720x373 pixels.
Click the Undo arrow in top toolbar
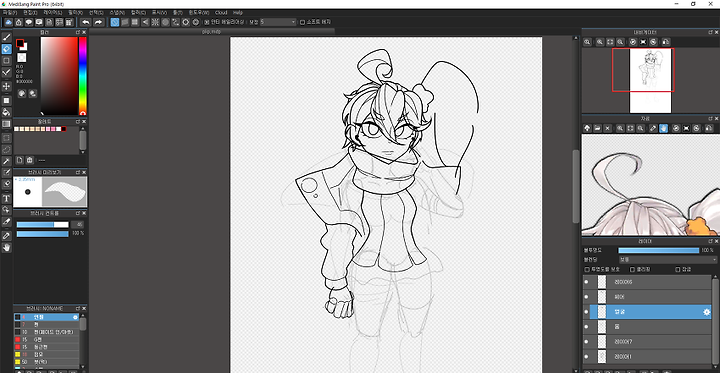[86, 22]
